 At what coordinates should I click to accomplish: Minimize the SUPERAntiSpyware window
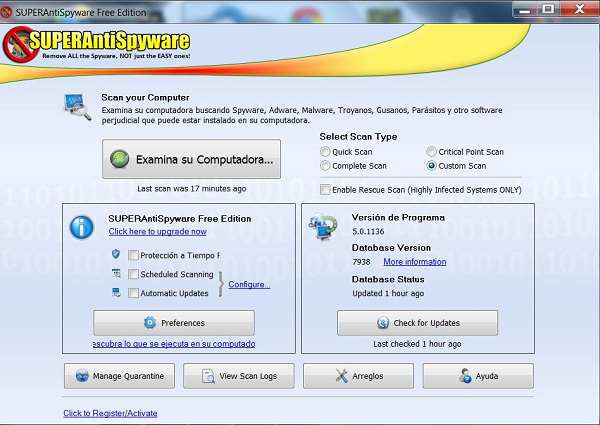(x=525, y=10)
